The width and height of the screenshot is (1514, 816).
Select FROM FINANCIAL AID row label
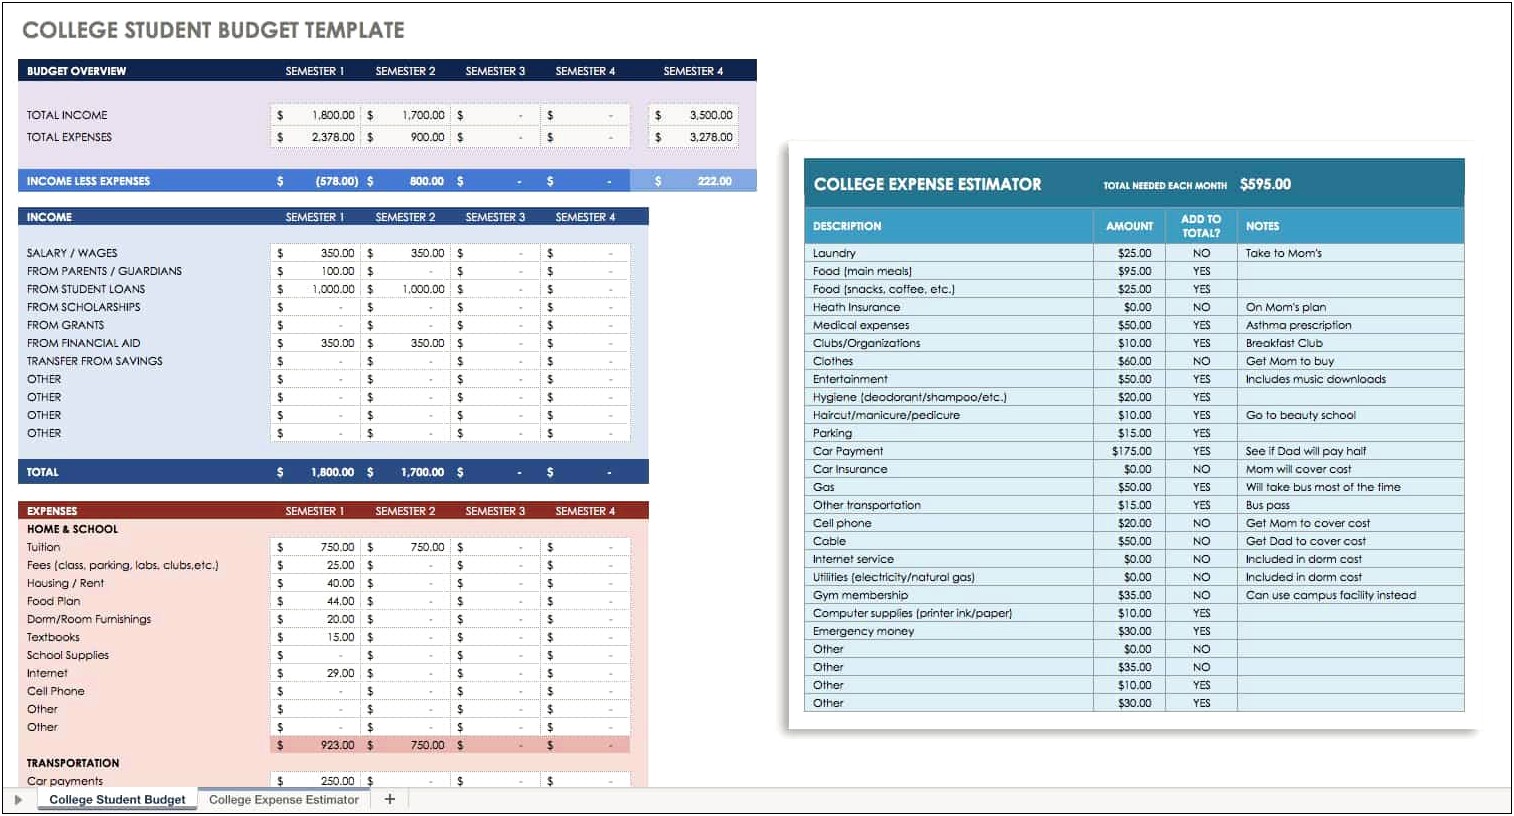(x=83, y=343)
